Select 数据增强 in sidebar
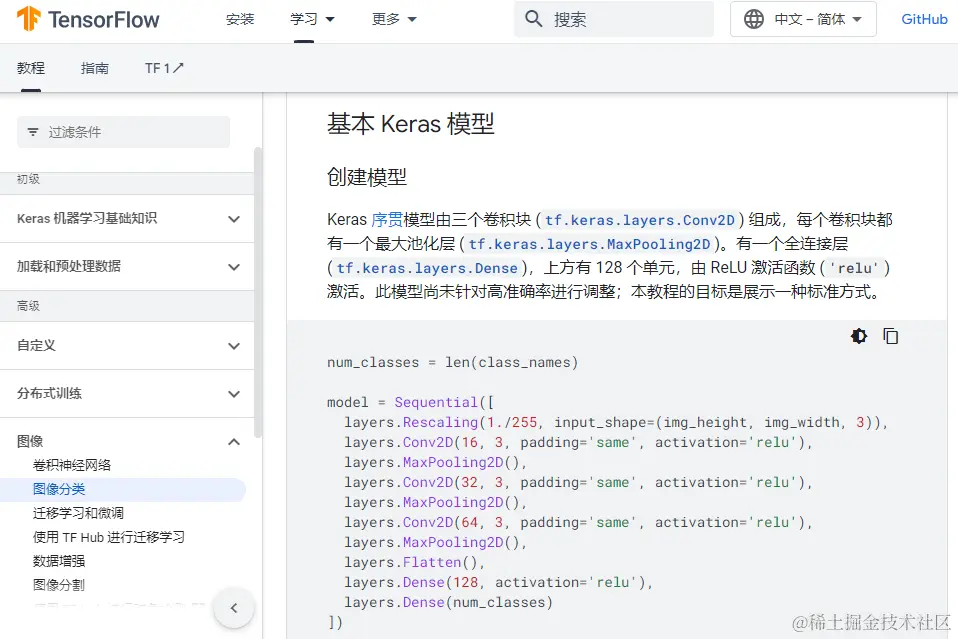 click(59, 561)
